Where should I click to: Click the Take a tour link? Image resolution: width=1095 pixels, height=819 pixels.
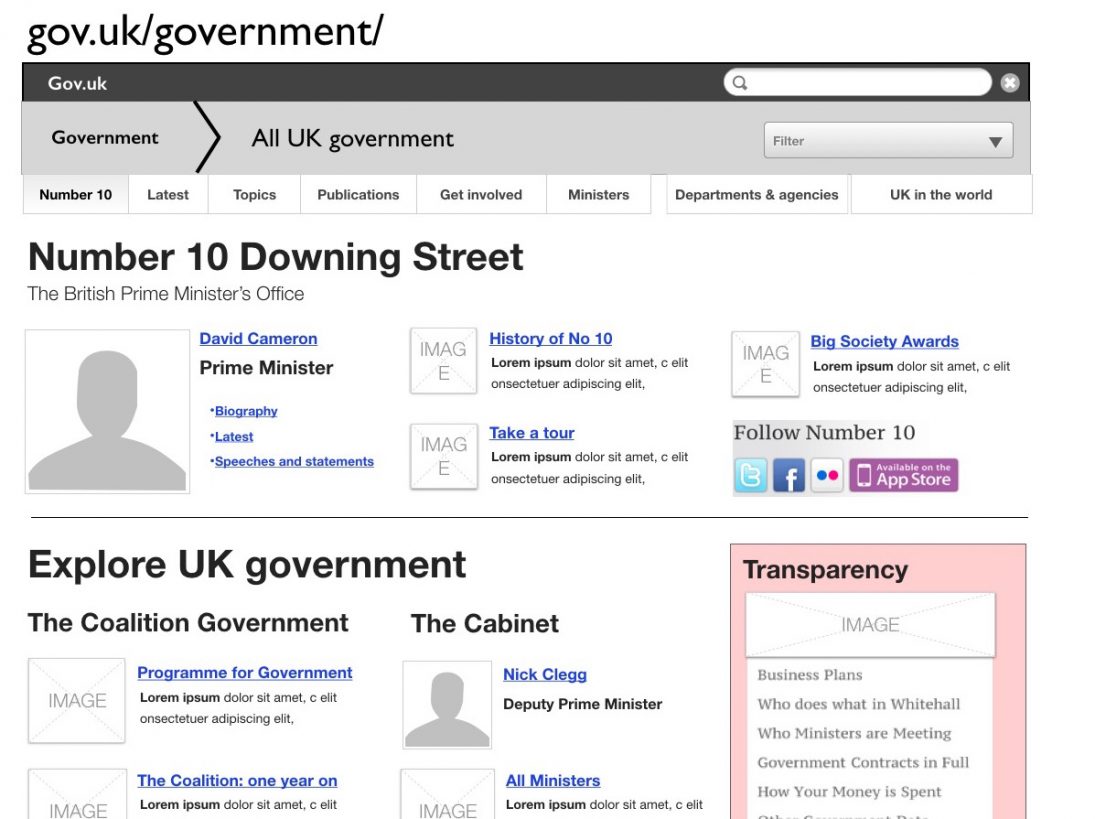(x=532, y=433)
